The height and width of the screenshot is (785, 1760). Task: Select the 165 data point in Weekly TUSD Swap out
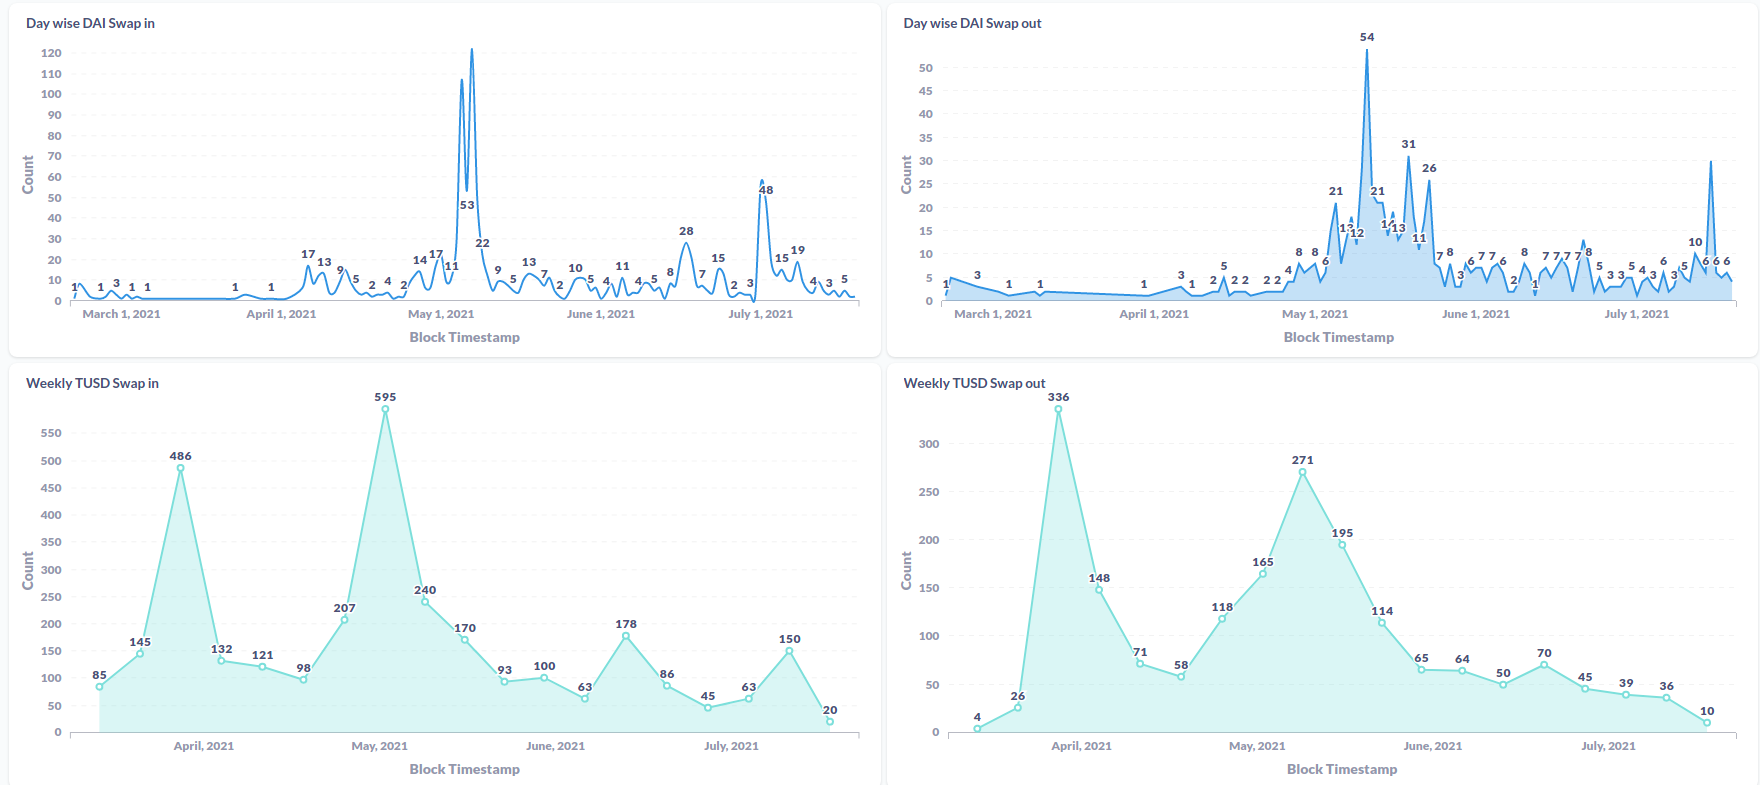click(x=1263, y=574)
